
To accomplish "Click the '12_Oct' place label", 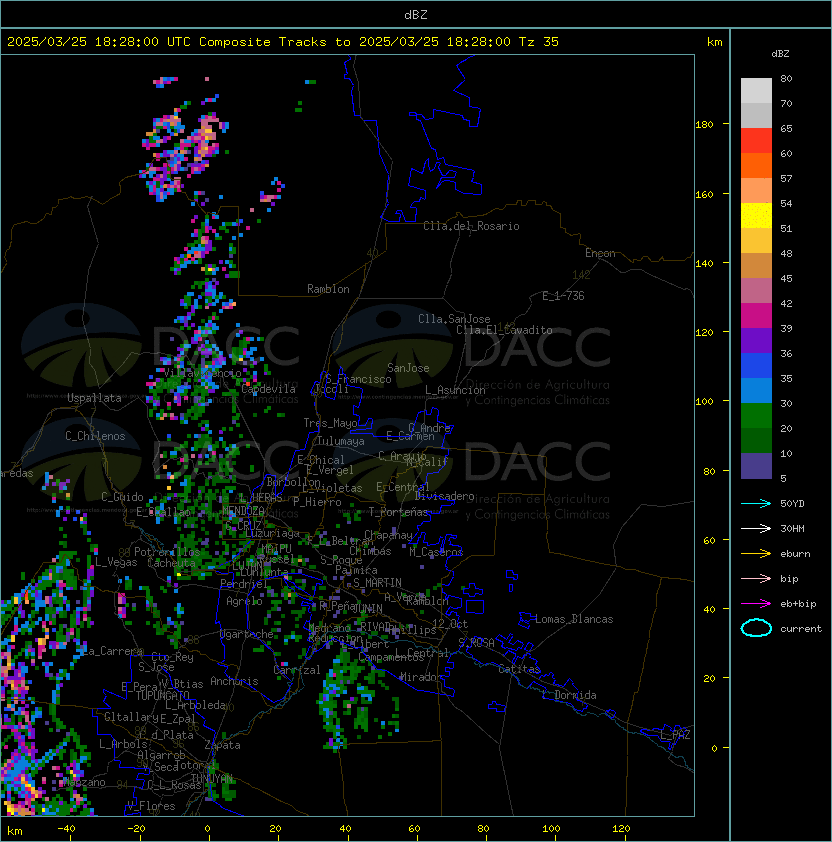I will tap(450, 624).
